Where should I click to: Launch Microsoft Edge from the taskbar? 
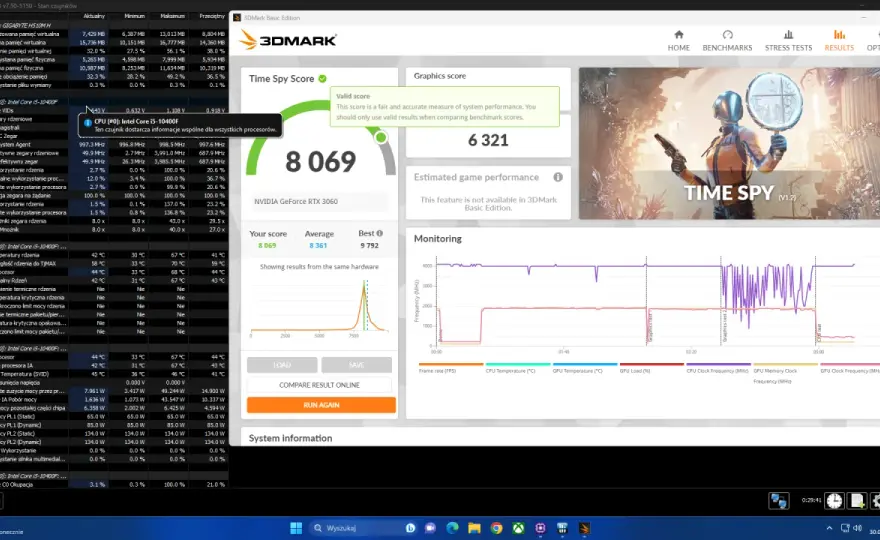coord(452,528)
